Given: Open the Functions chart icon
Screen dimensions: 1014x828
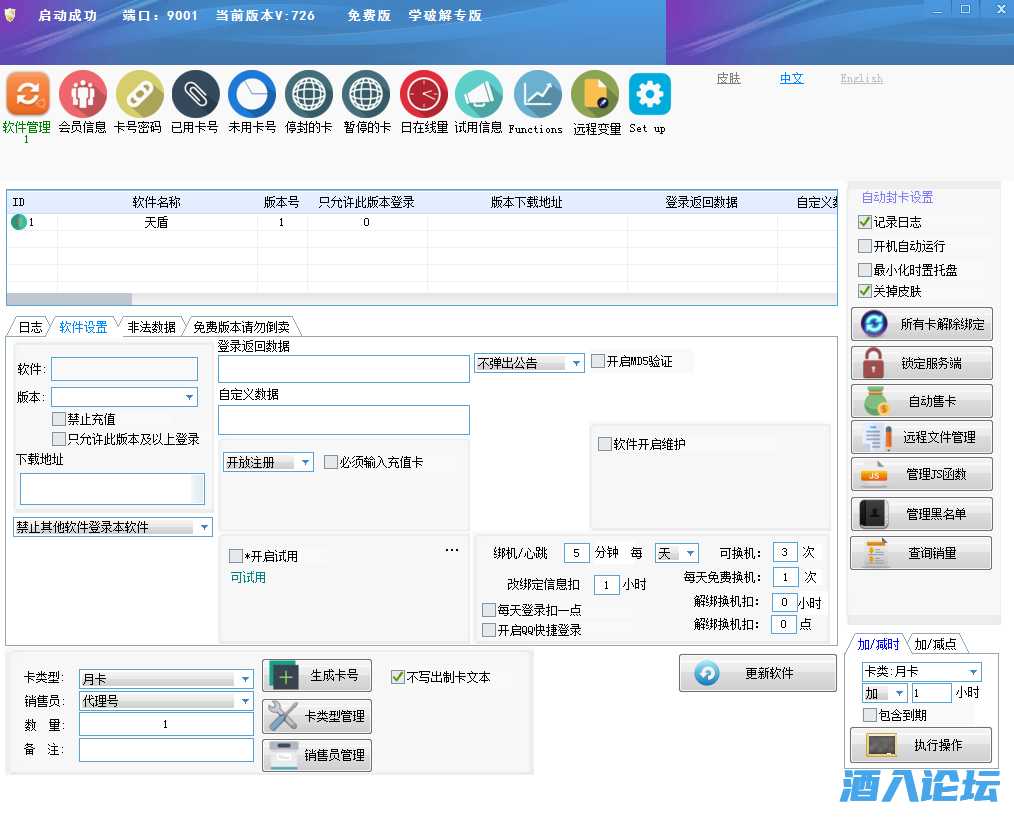Looking at the screenshot, I should coord(537,95).
